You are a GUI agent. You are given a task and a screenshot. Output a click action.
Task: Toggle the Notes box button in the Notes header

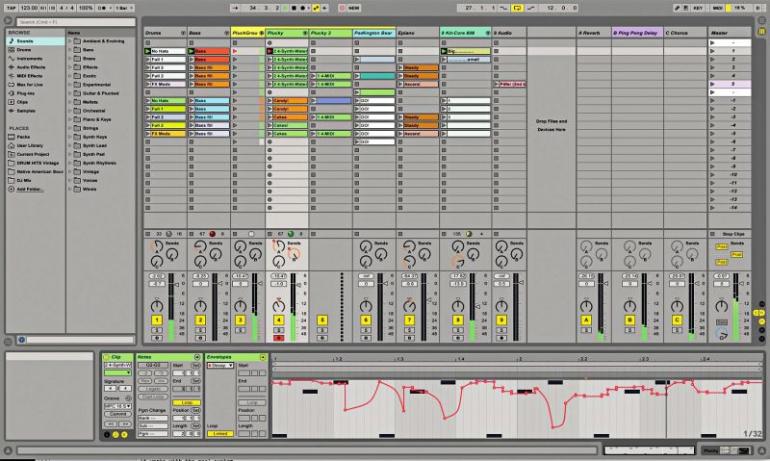coord(197,357)
